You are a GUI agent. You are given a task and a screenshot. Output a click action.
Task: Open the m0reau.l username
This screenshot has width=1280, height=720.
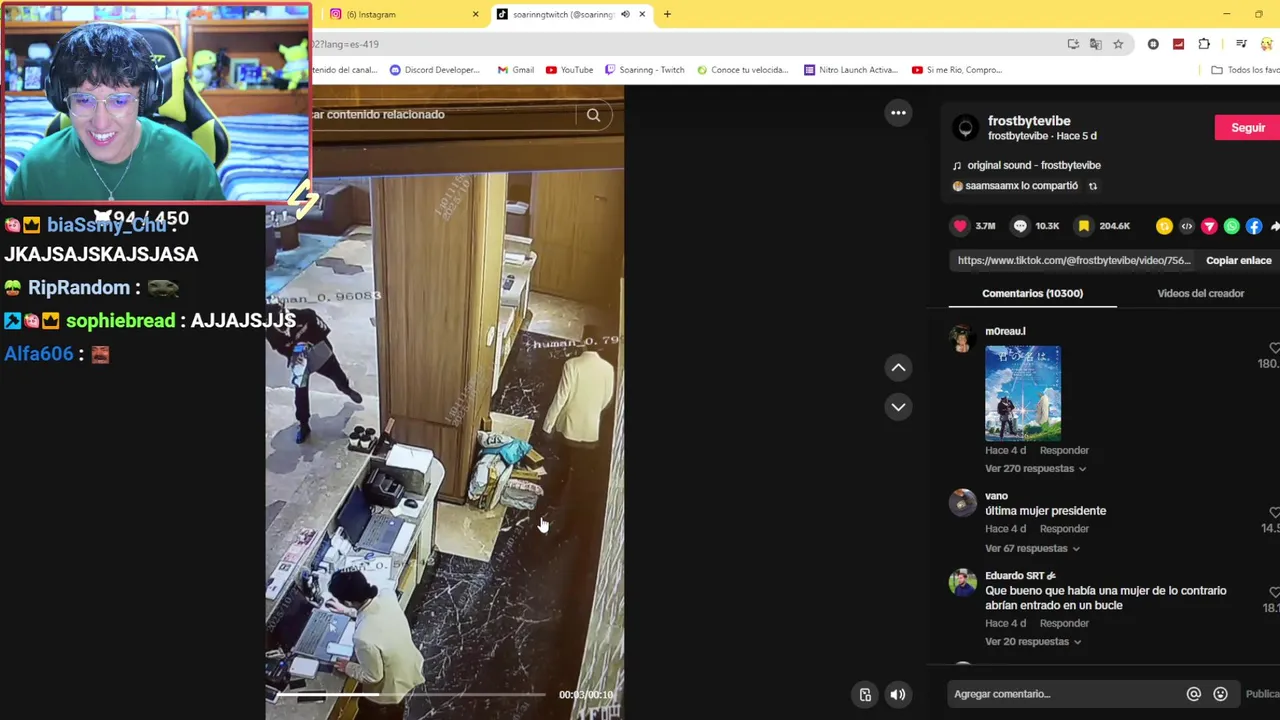(1005, 331)
